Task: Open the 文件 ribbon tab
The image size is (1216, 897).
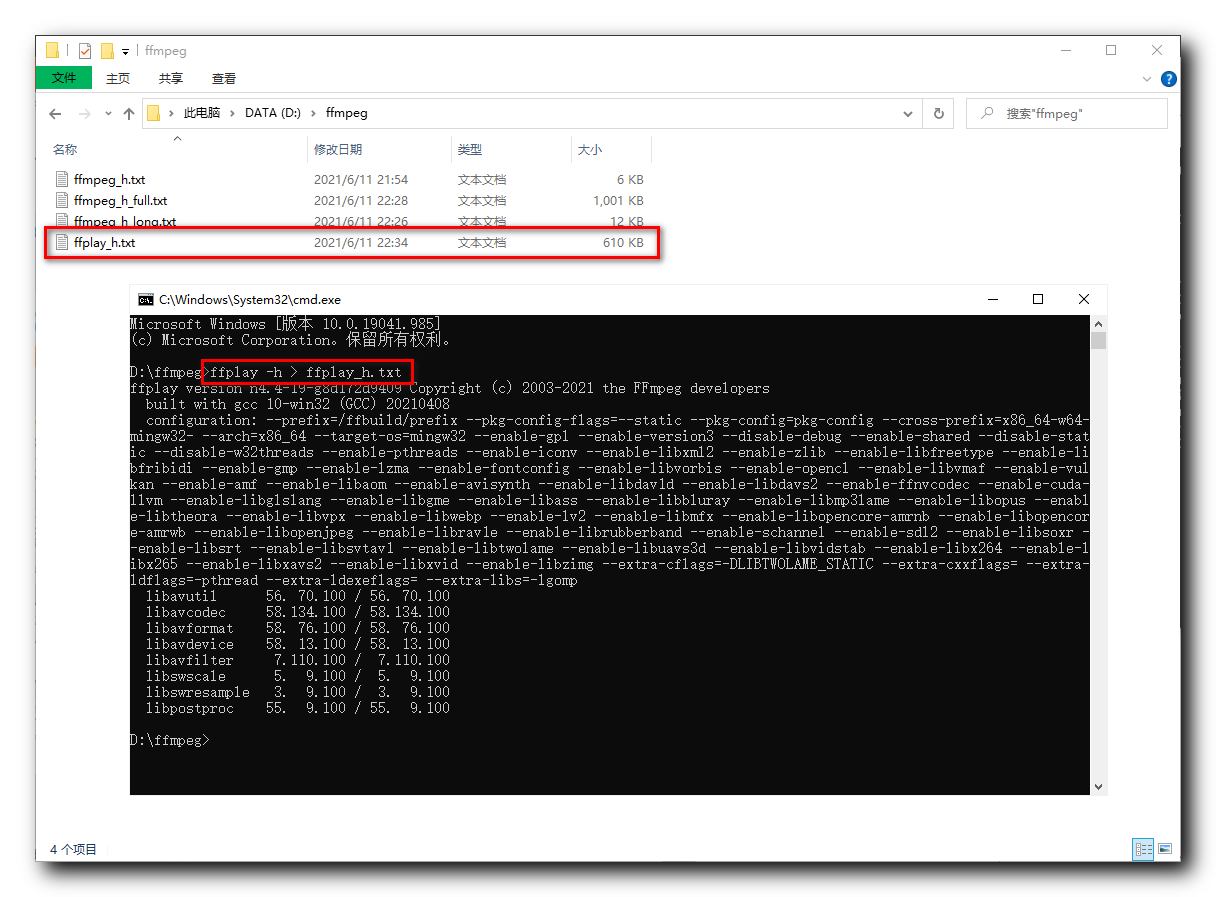Action: tap(63, 78)
